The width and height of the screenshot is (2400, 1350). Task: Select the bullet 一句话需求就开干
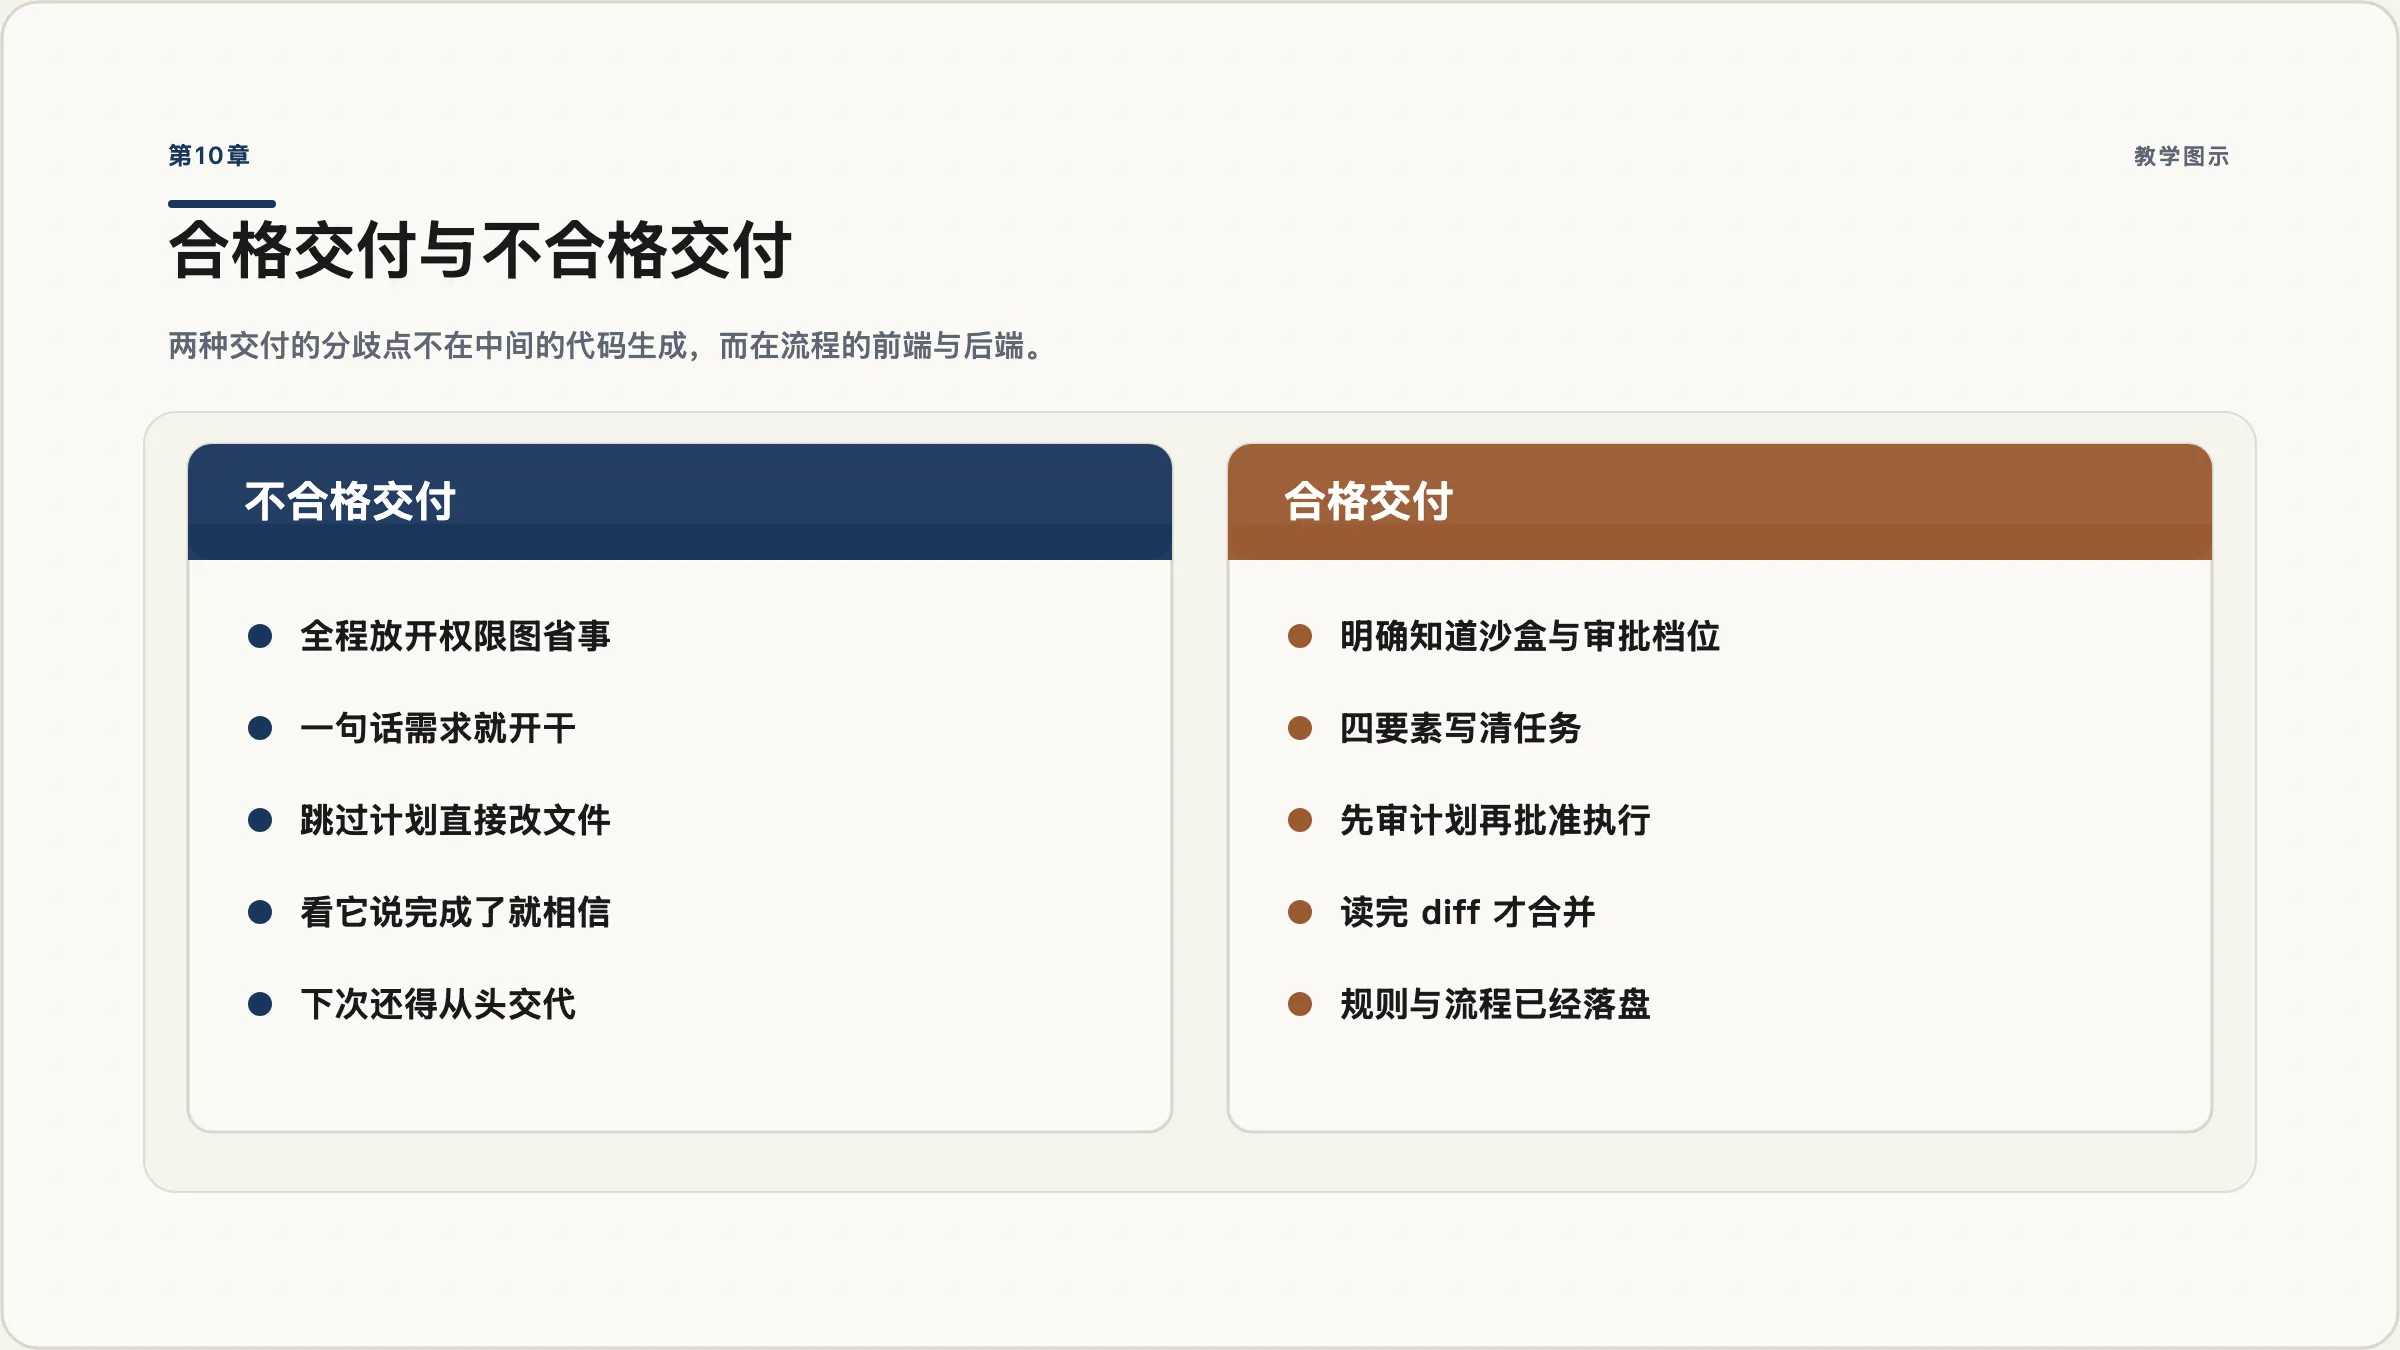[438, 728]
